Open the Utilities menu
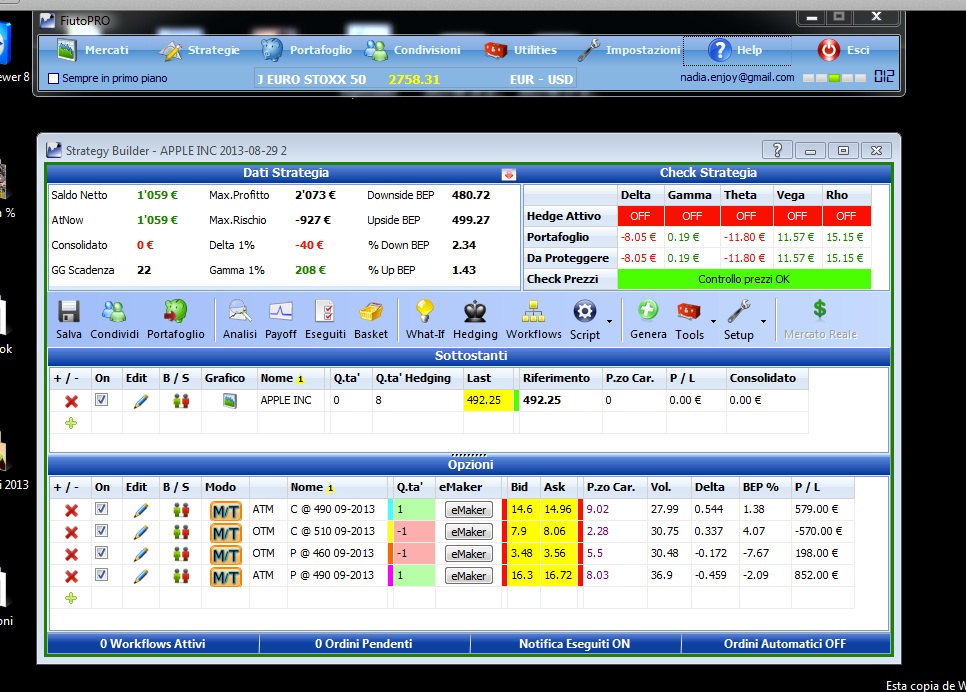The height and width of the screenshot is (692, 966). pyautogui.click(x=521, y=50)
